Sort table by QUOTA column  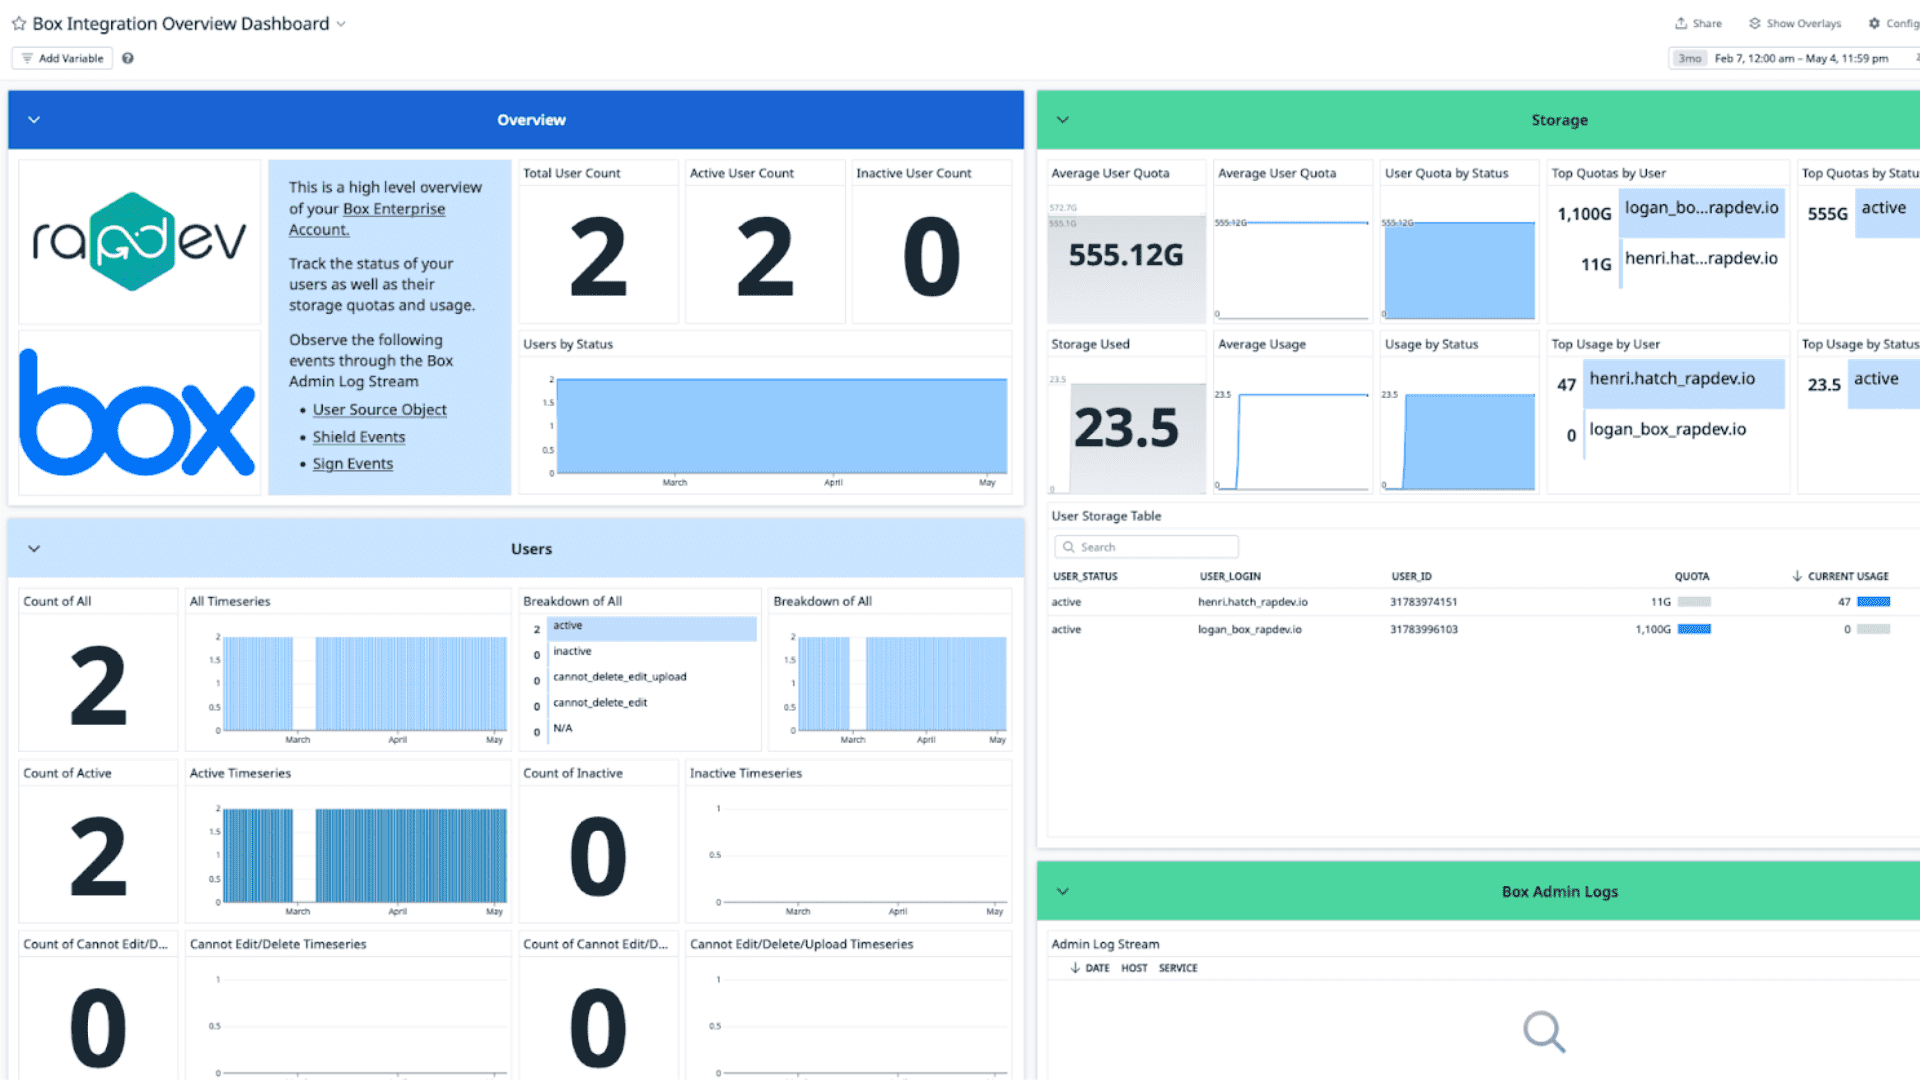point(1692,576)
